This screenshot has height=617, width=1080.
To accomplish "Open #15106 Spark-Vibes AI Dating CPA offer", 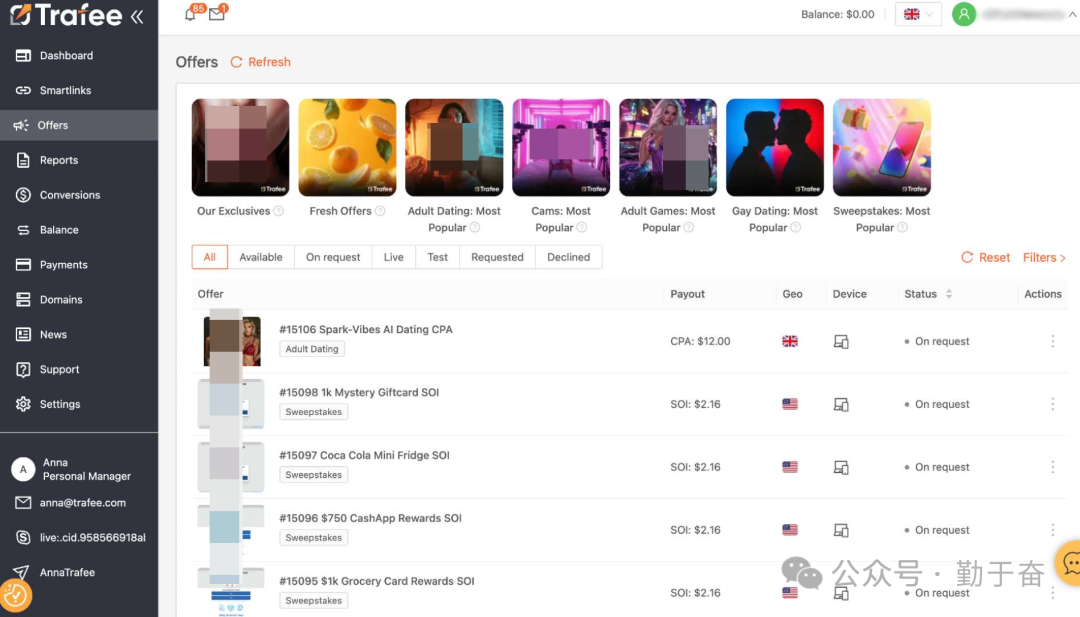I will pyautogui.click(x=366, y=329).
